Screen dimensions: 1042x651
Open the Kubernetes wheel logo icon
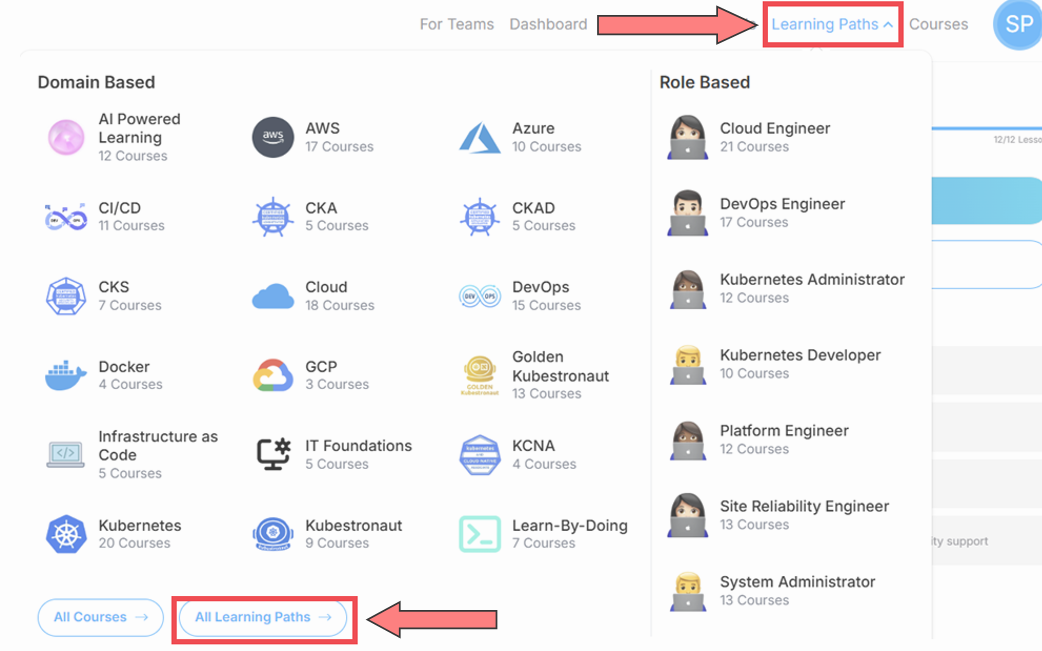coord(66,534)
